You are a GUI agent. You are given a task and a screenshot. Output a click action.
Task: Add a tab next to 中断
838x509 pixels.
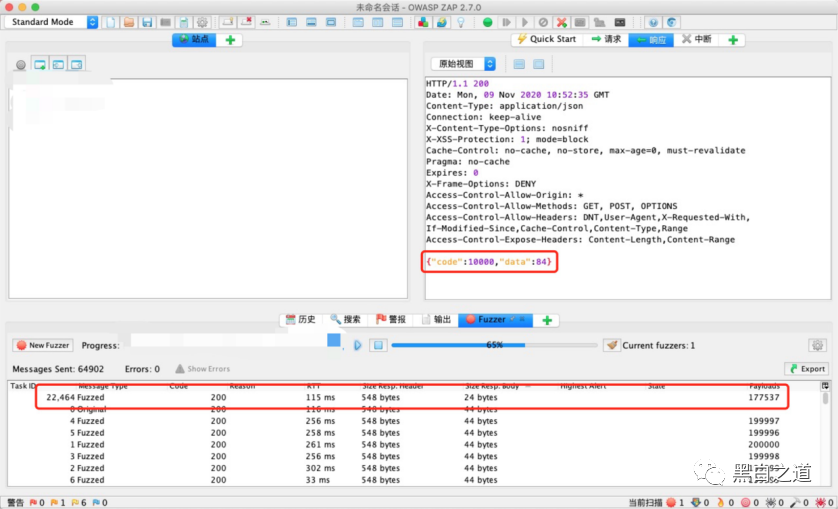pos(733,40)
